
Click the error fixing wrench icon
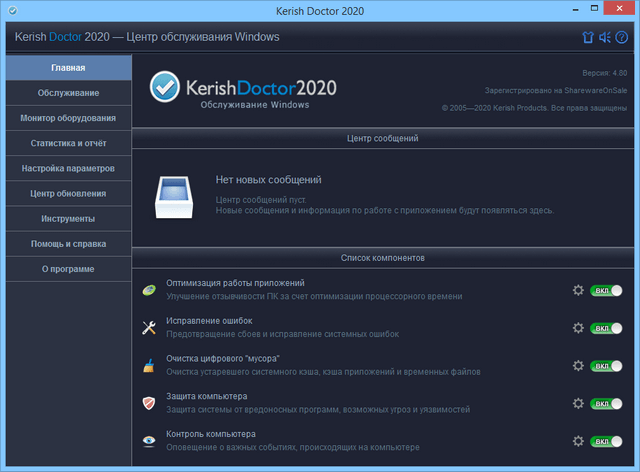149,328
